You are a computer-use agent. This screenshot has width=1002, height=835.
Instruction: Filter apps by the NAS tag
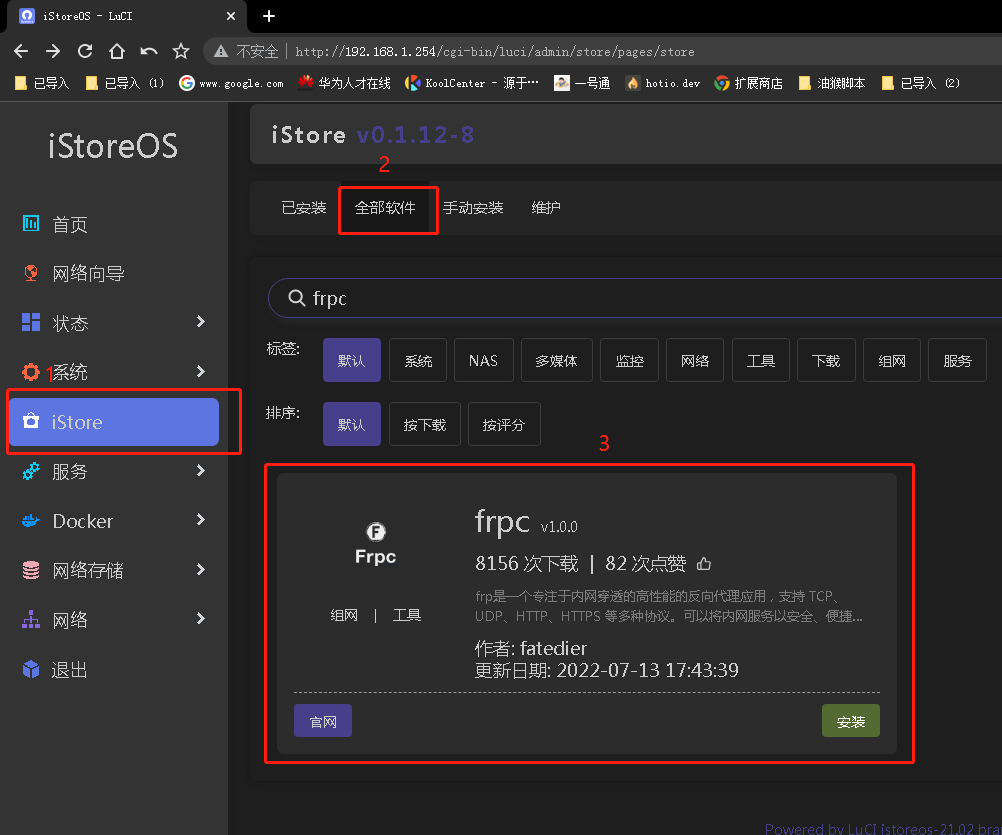(483, 361)
